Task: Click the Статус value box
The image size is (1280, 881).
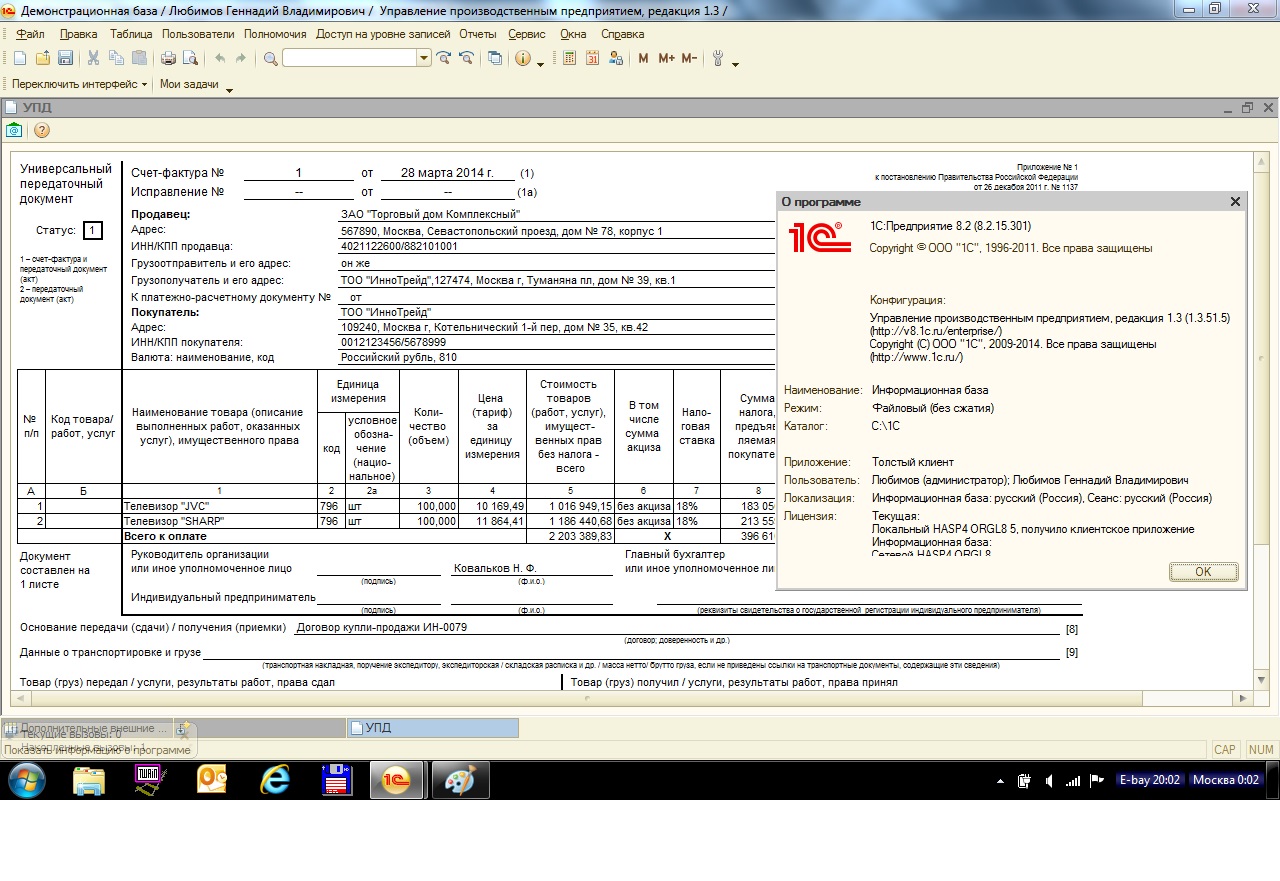Action: point(93,231)
